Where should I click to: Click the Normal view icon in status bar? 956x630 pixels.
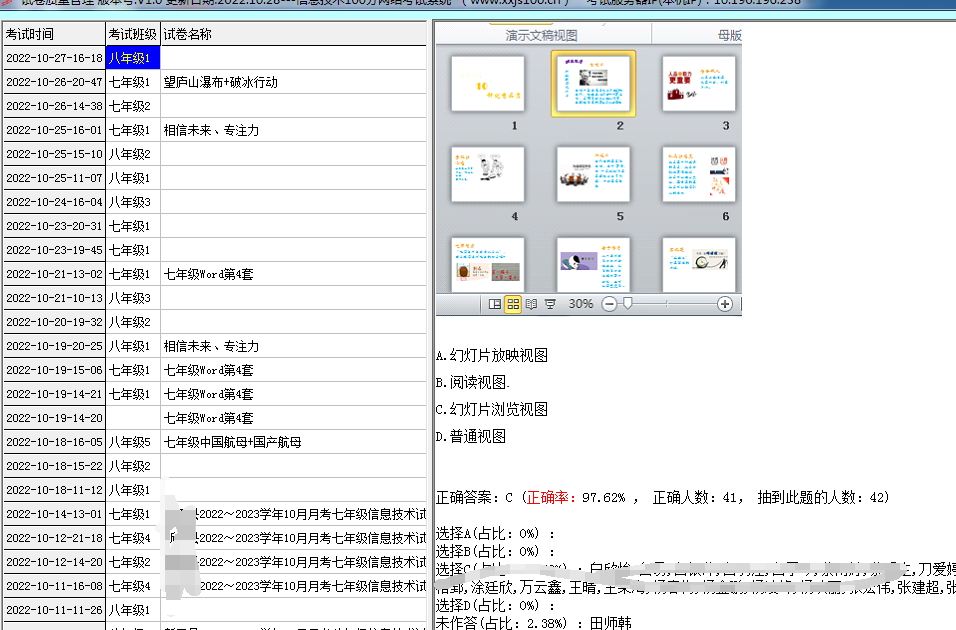pos(495,304)
